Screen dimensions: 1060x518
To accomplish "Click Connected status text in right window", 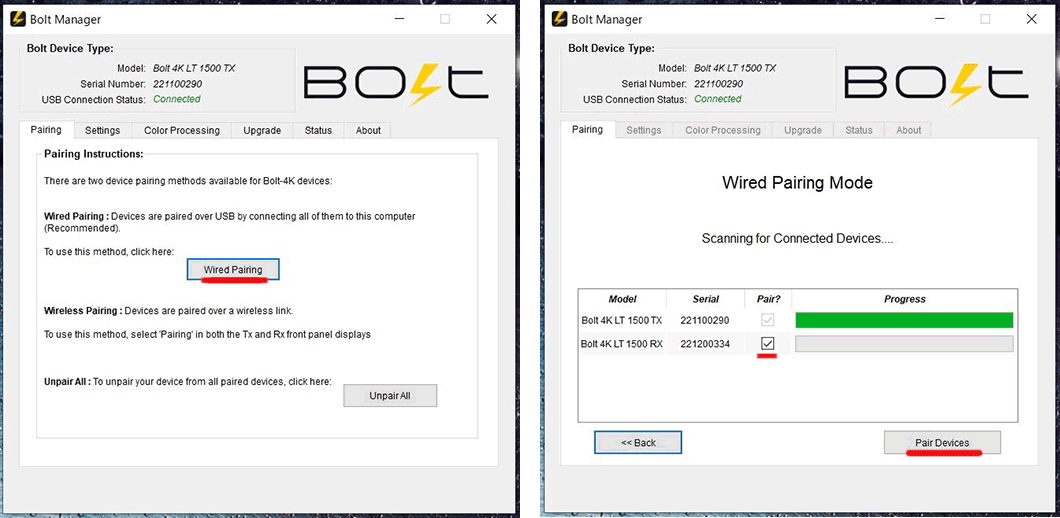I will (x=718, y=99).
